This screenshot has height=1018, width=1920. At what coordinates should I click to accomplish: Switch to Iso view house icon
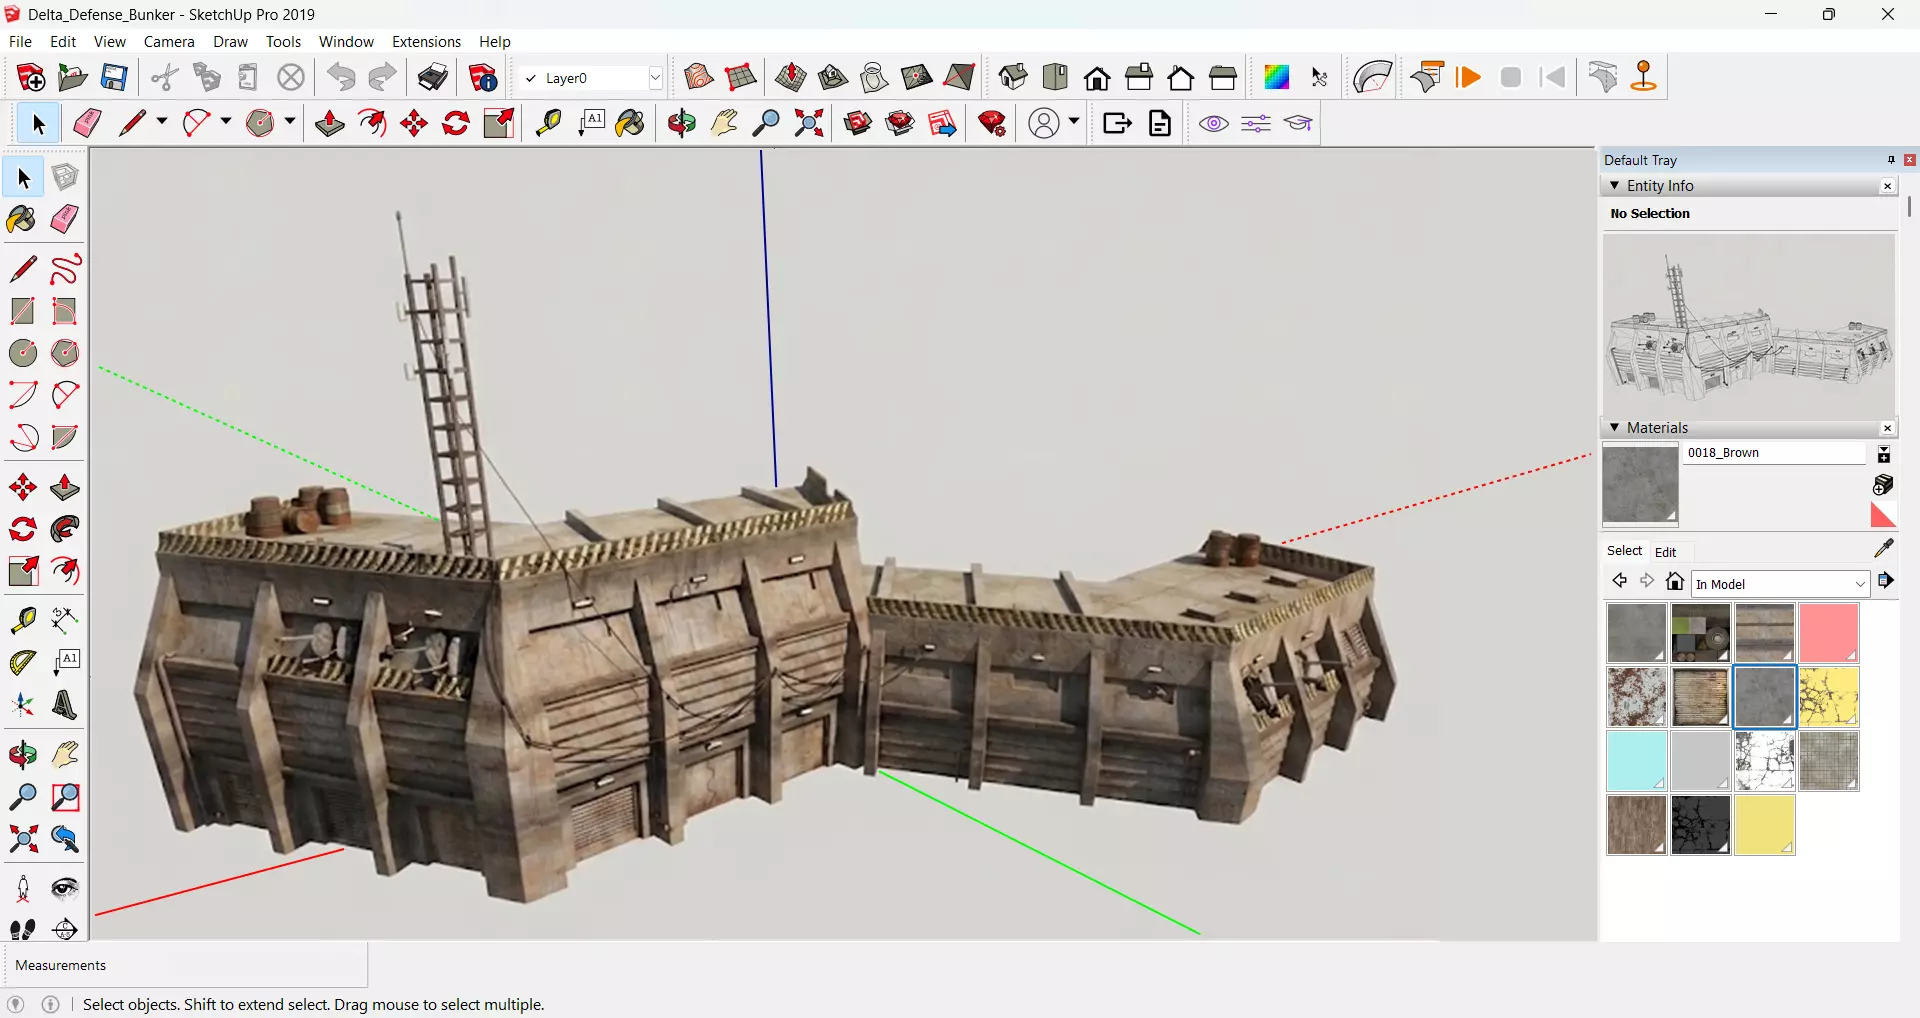coord(1013,77)
